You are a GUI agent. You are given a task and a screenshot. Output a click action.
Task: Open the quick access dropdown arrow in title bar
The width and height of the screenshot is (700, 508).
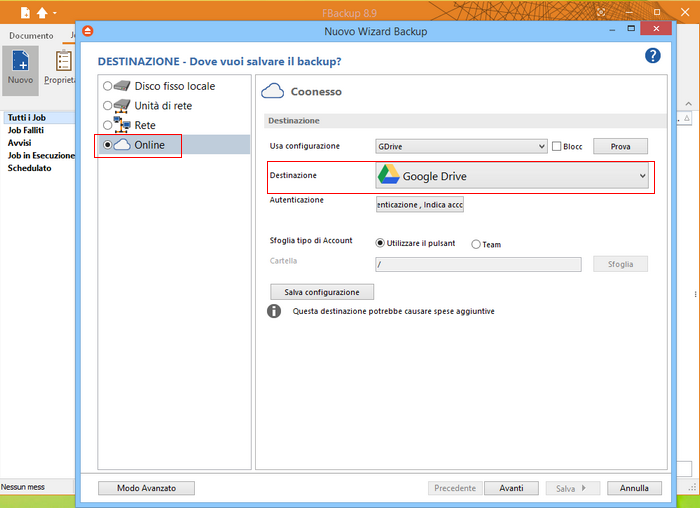54,14
